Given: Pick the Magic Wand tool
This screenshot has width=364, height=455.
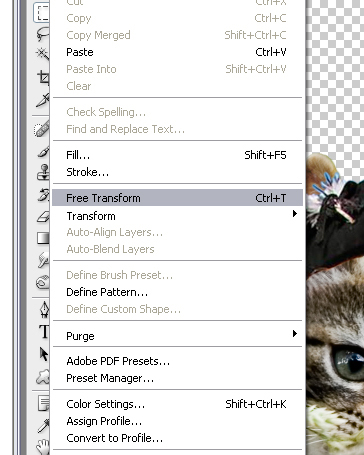Looking at the screenshot, I should [x=43, y=53].
